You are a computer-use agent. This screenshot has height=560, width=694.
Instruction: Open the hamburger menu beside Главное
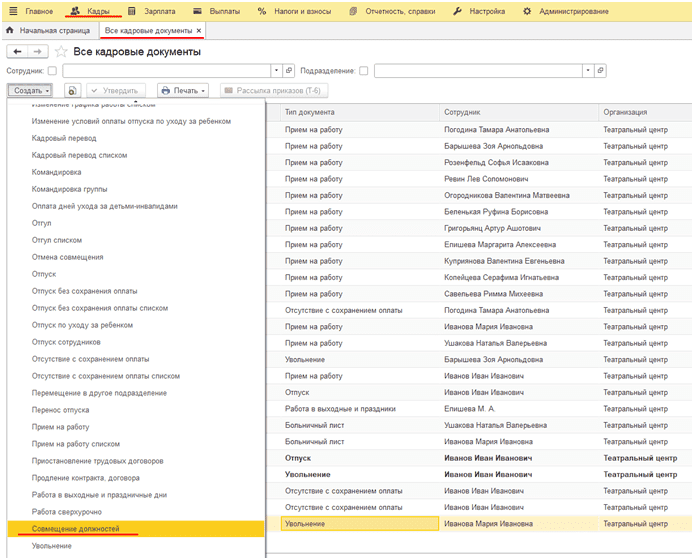click(x=13, y=11)
